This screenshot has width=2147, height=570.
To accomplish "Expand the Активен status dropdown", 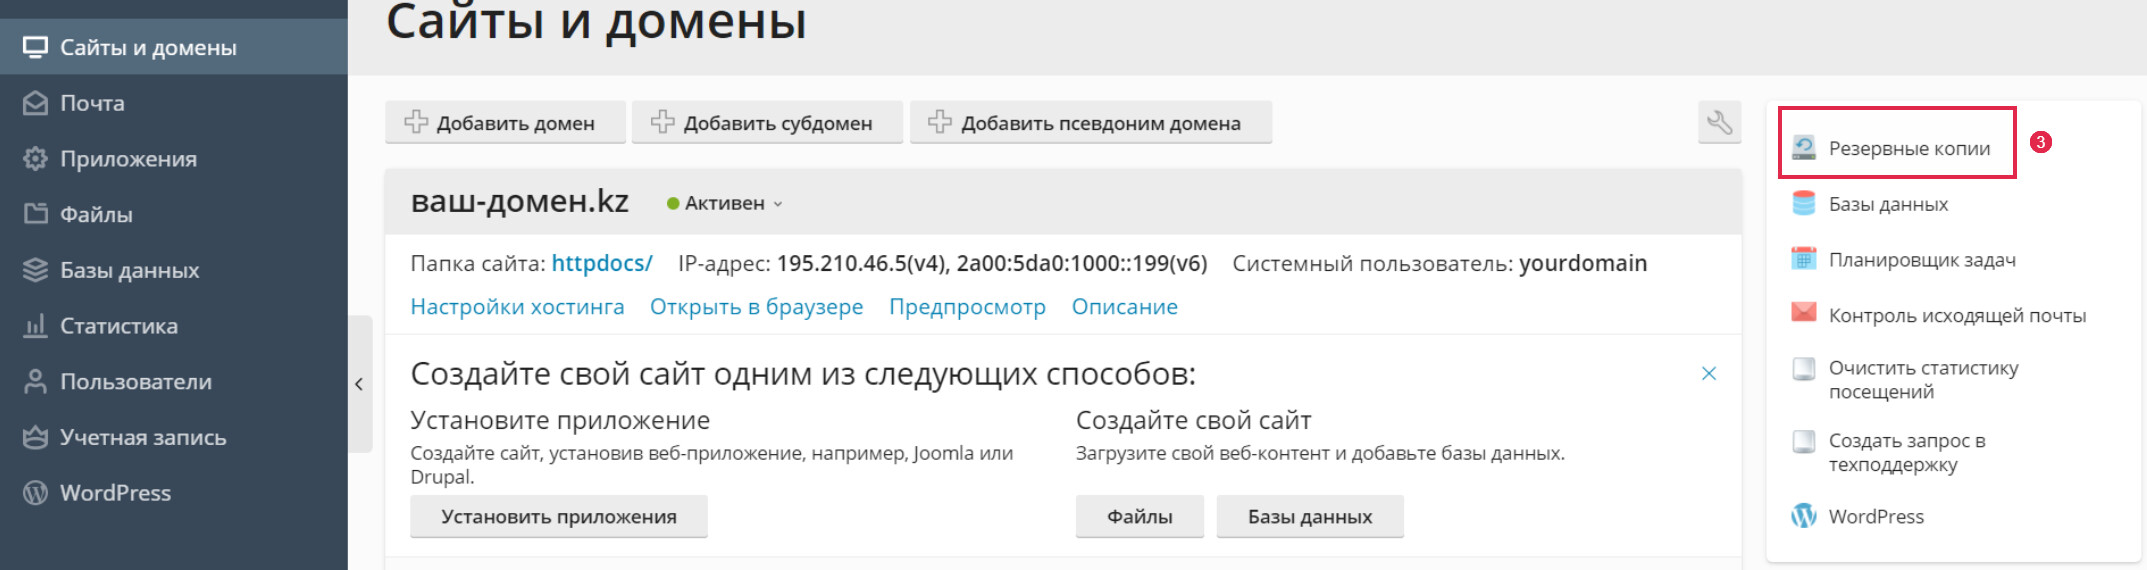I will coord(725,203).
